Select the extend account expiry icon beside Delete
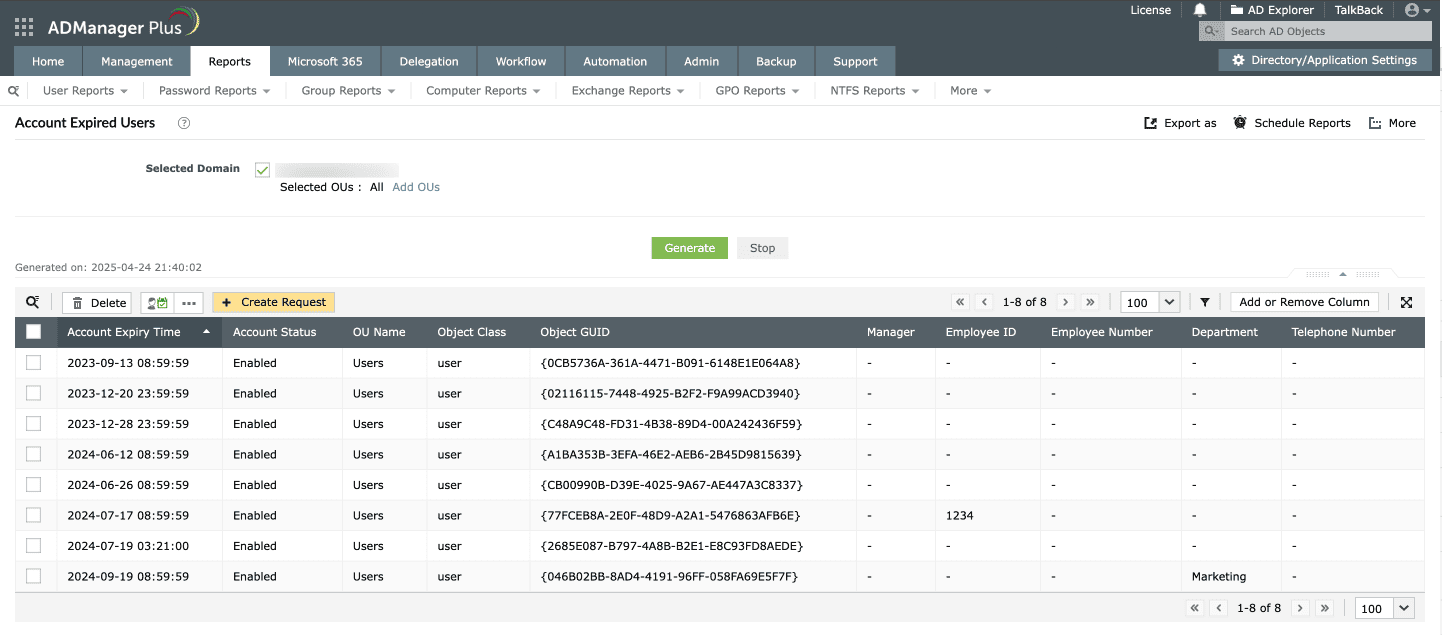The width and height of the screenshot is (1442, 635). (x=155, y=302)
